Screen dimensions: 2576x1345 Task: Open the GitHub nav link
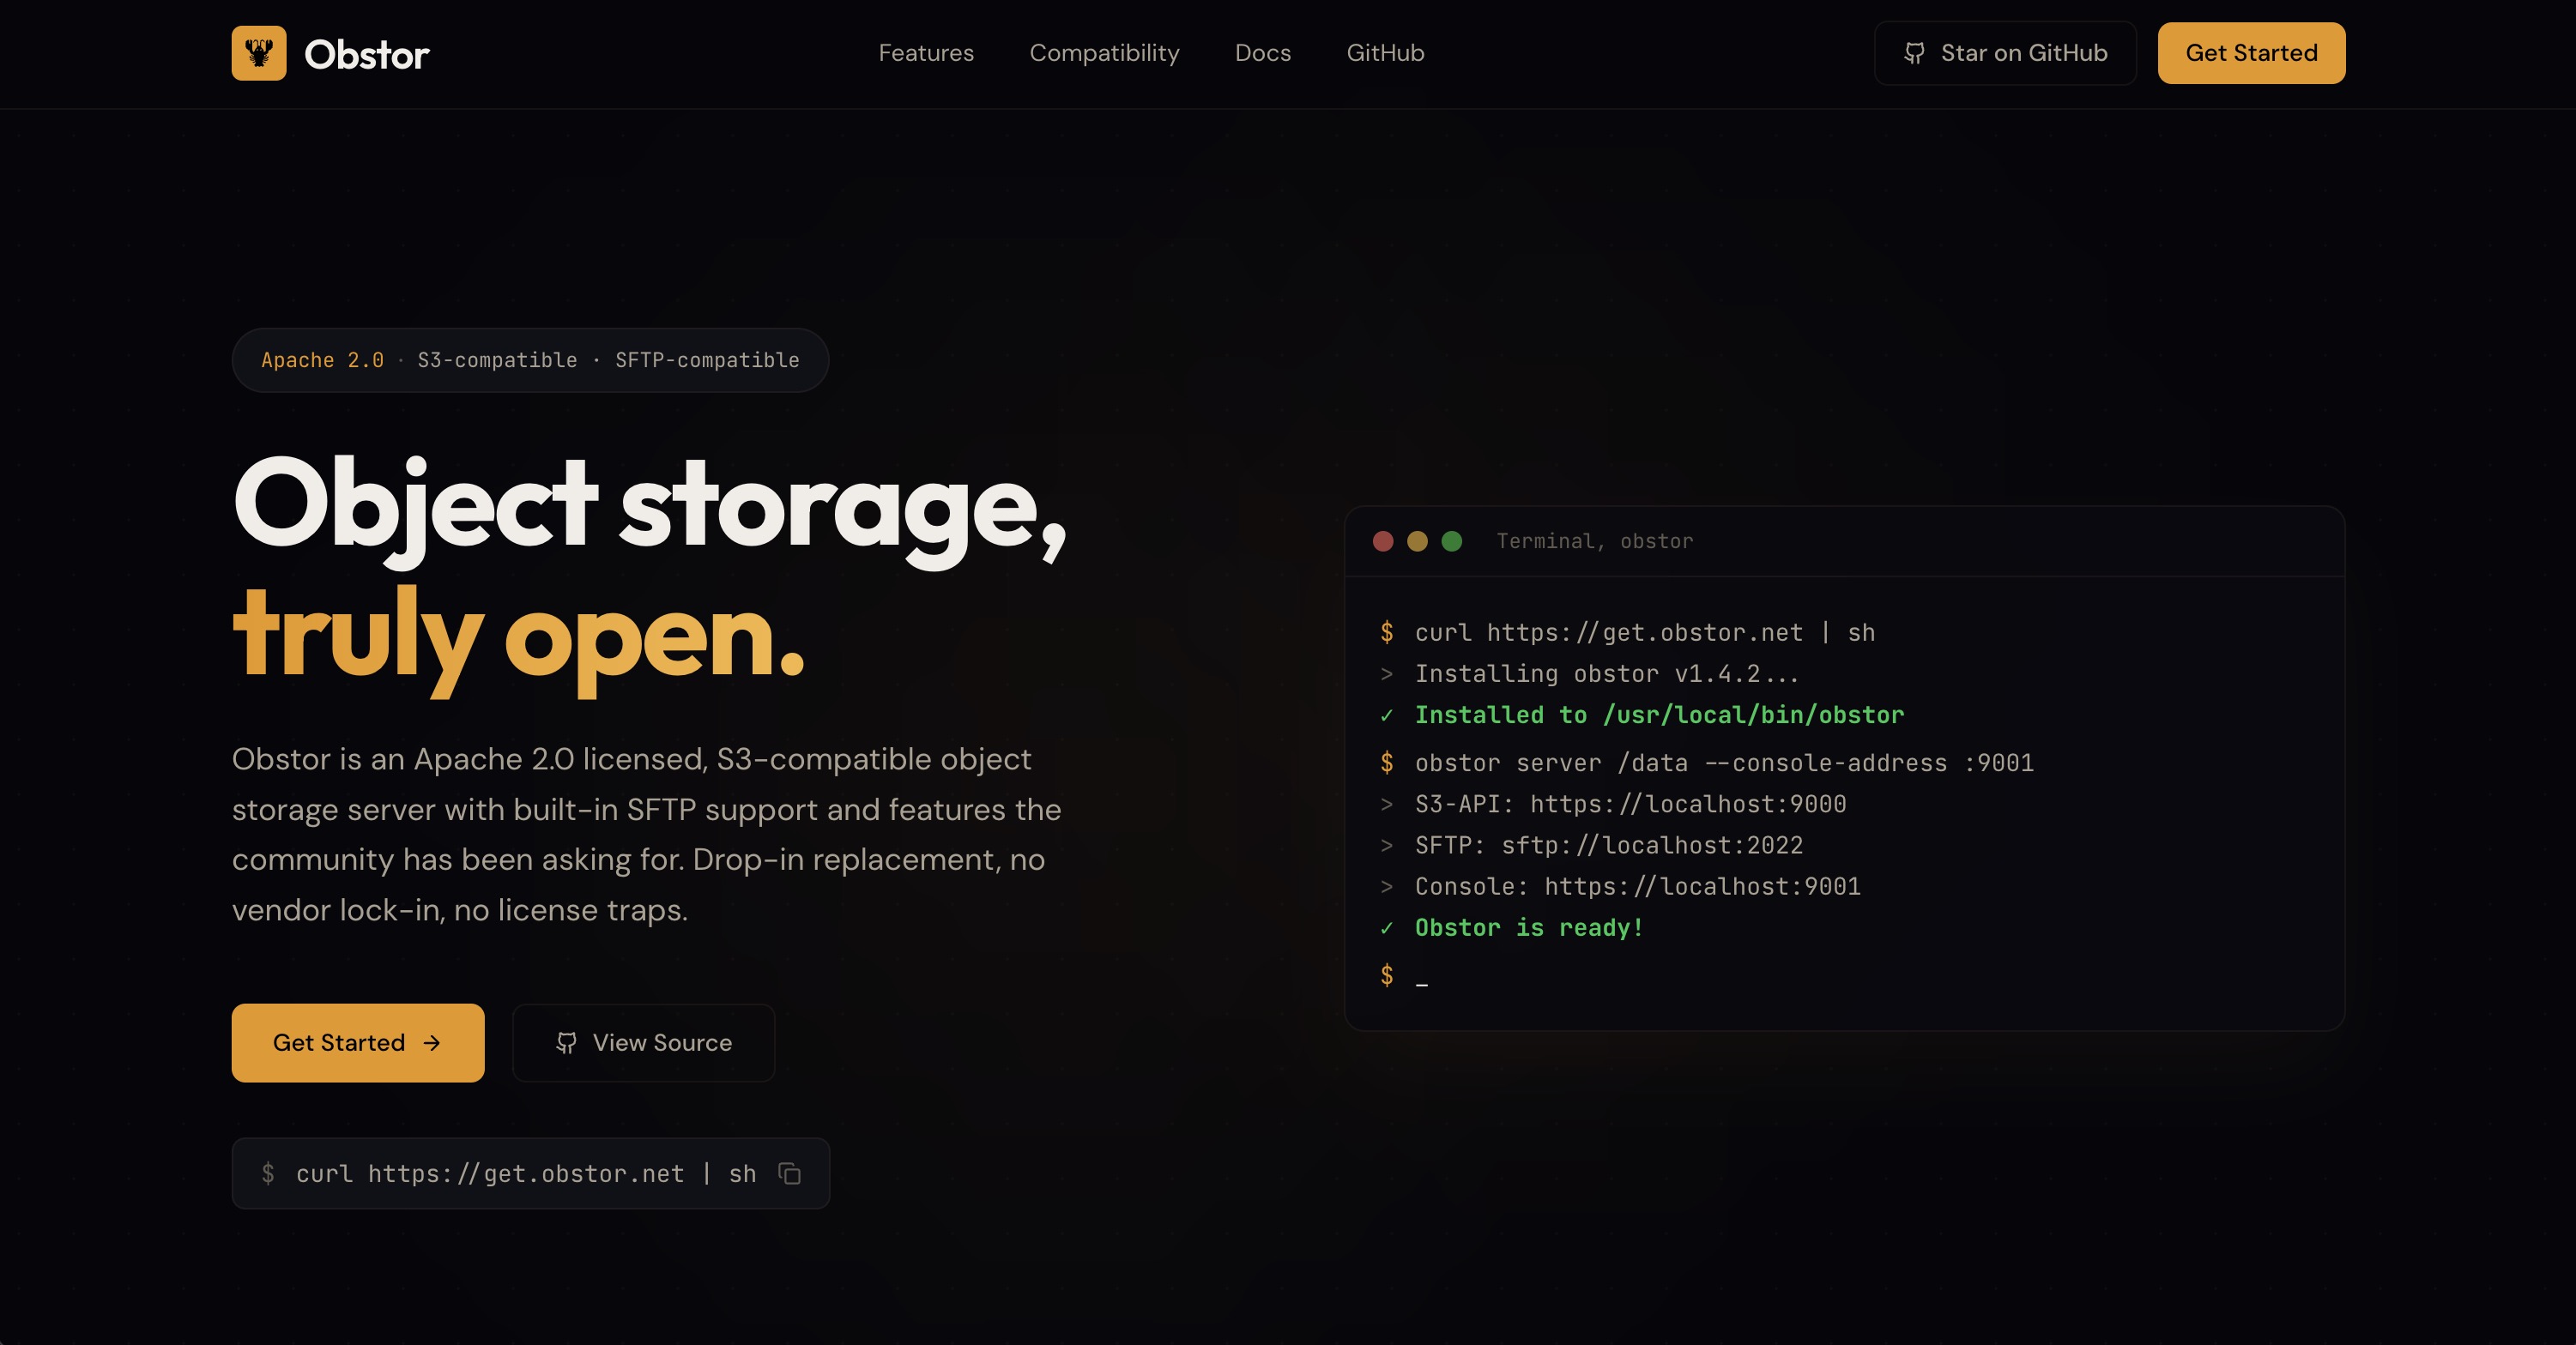click(1385, 53)
